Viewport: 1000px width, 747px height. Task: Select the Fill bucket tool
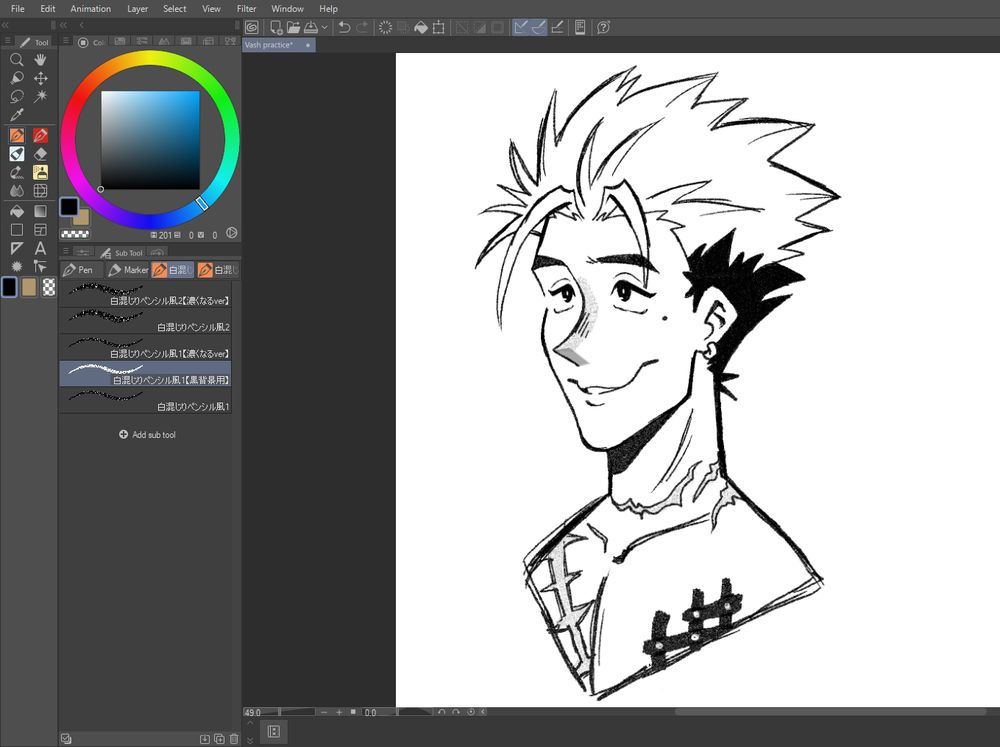click(17, 211)
